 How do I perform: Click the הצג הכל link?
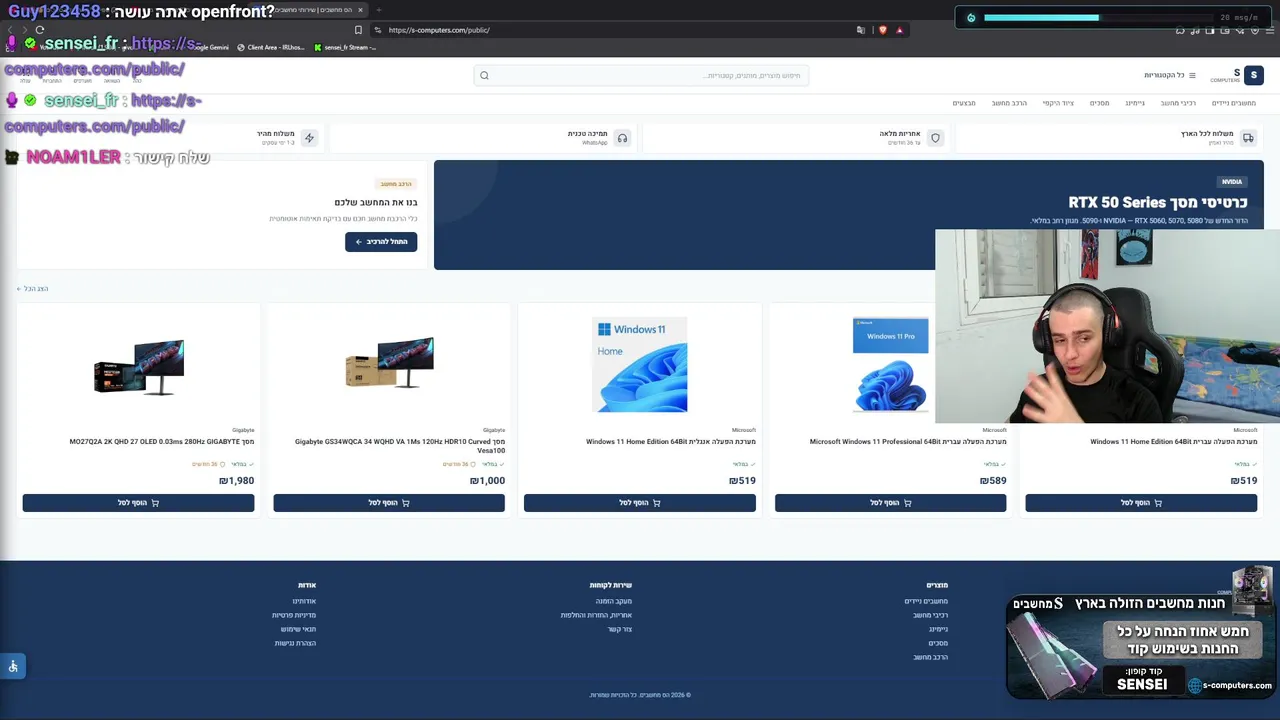(x=33, y=289)
